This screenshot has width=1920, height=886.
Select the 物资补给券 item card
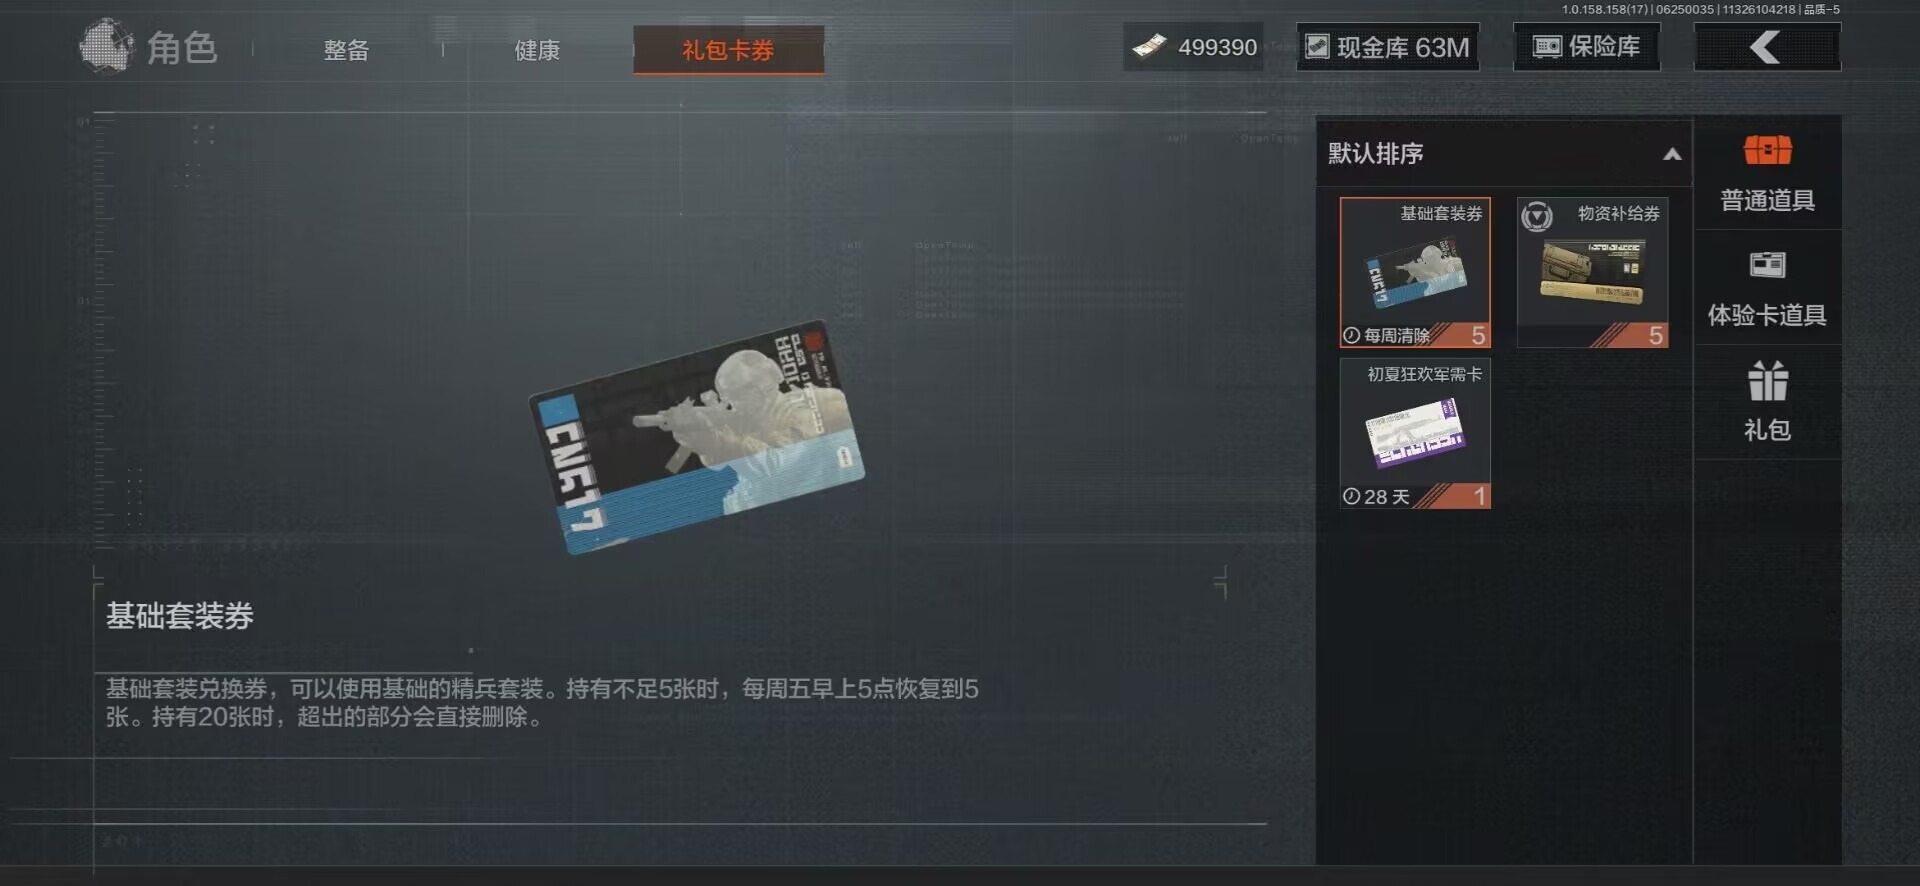click(x=1592, y=273)
